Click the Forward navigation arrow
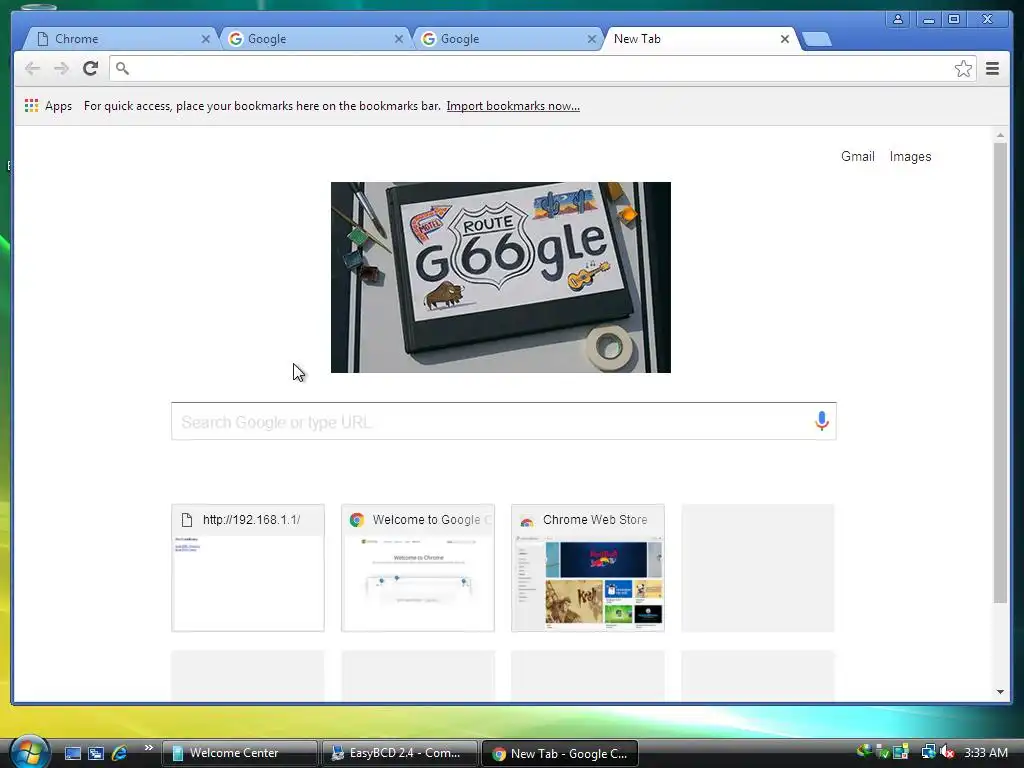Viewport: 1024px width, 768px height. tap(61, 69)
